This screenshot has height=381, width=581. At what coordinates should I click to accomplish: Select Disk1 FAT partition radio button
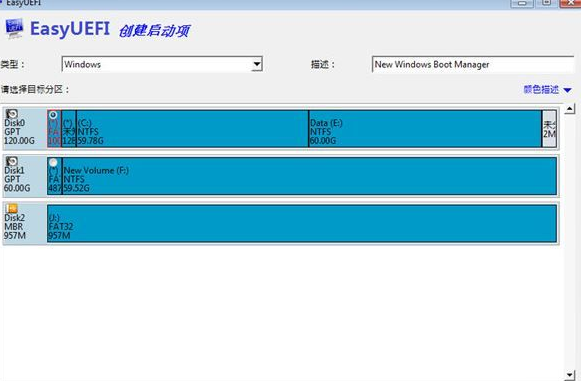click(x=53, y=162)
